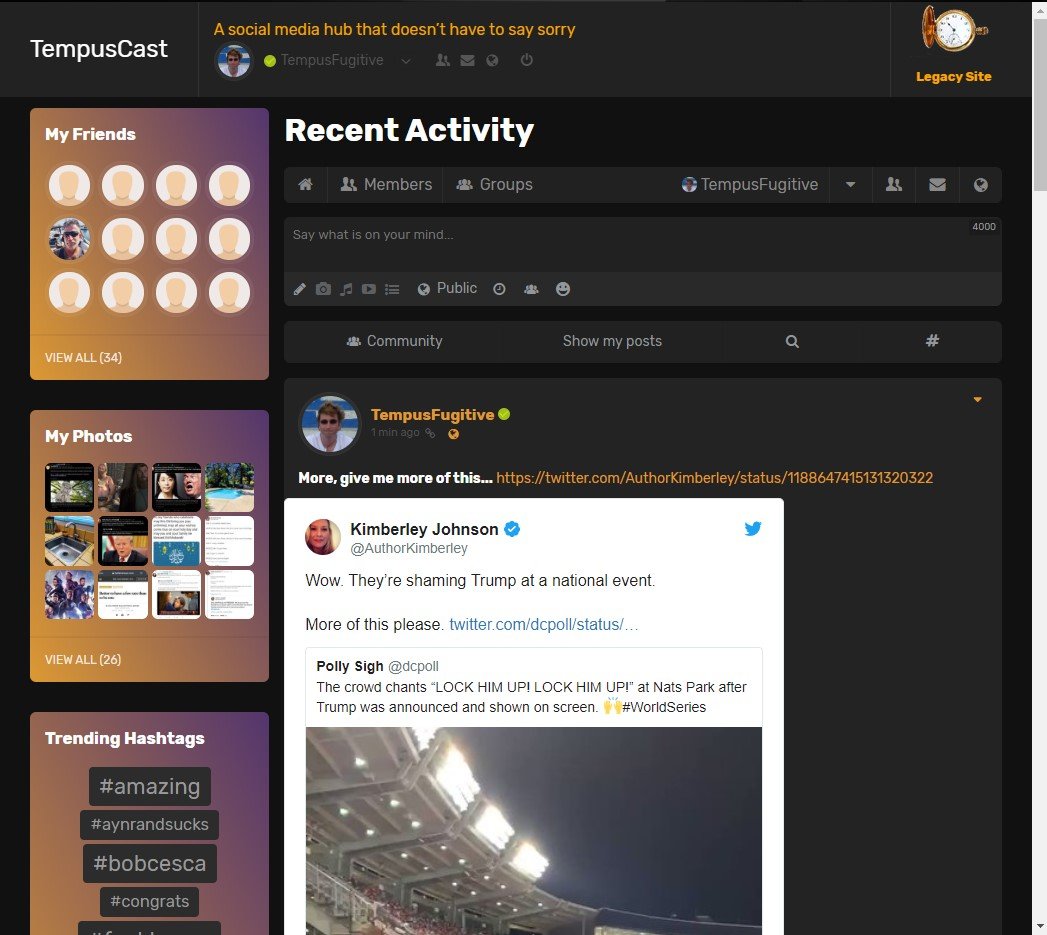The width and height of the screenshot is (1047, 935).
Task: Select Show my posts tab
Action: point(612,341)
